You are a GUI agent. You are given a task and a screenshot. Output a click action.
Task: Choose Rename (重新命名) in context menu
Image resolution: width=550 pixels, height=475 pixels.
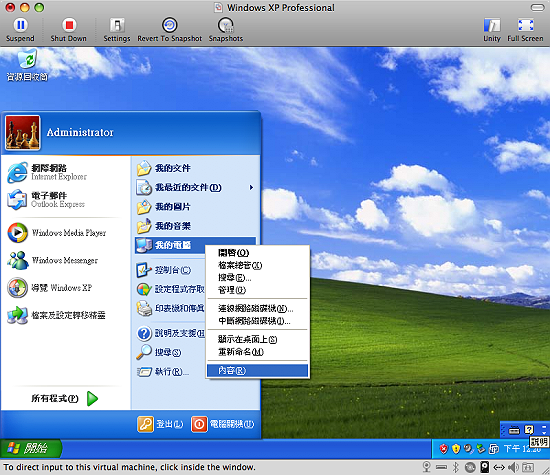tap(257, 352)
